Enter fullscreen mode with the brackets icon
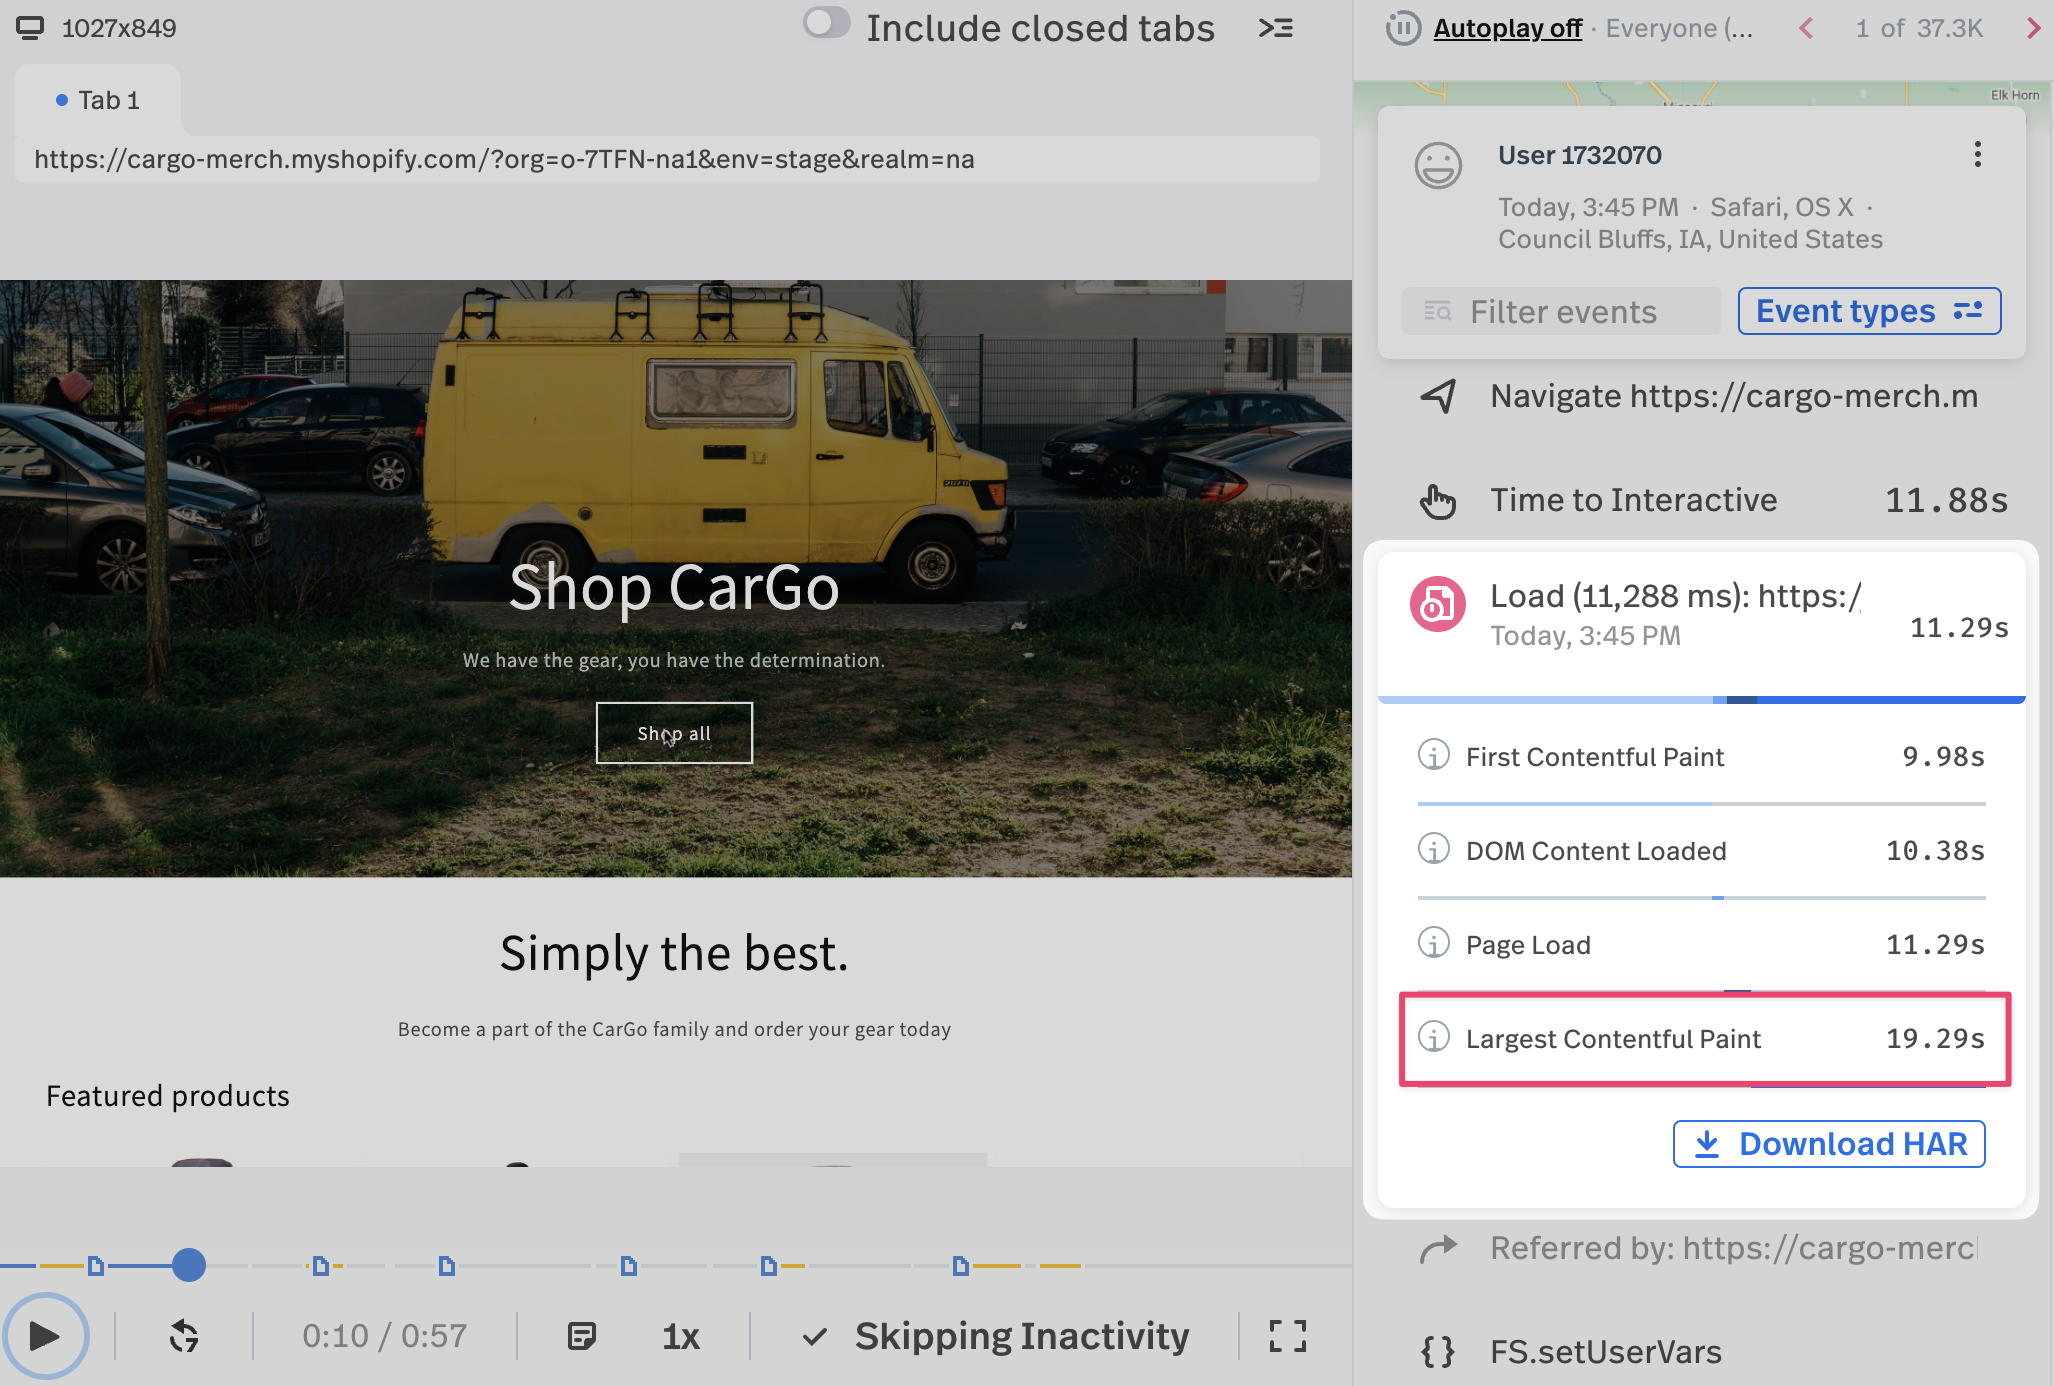 click(1288, 1336)
